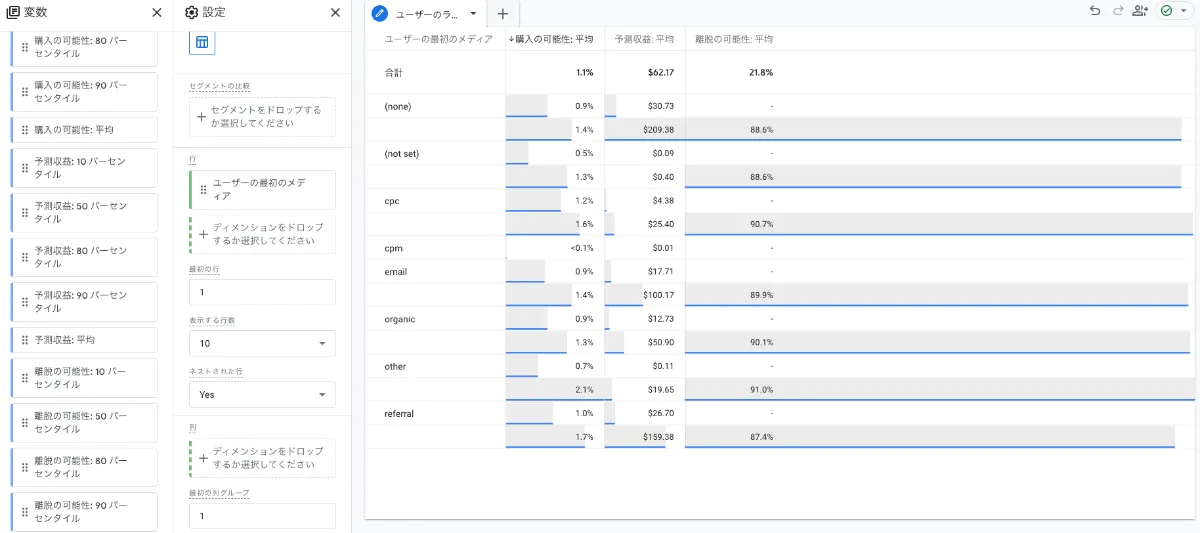This screenshot has height=533, width=1200.
Task: Expand the ネストされた行 Yes dropdown
Action: (262, 394)
